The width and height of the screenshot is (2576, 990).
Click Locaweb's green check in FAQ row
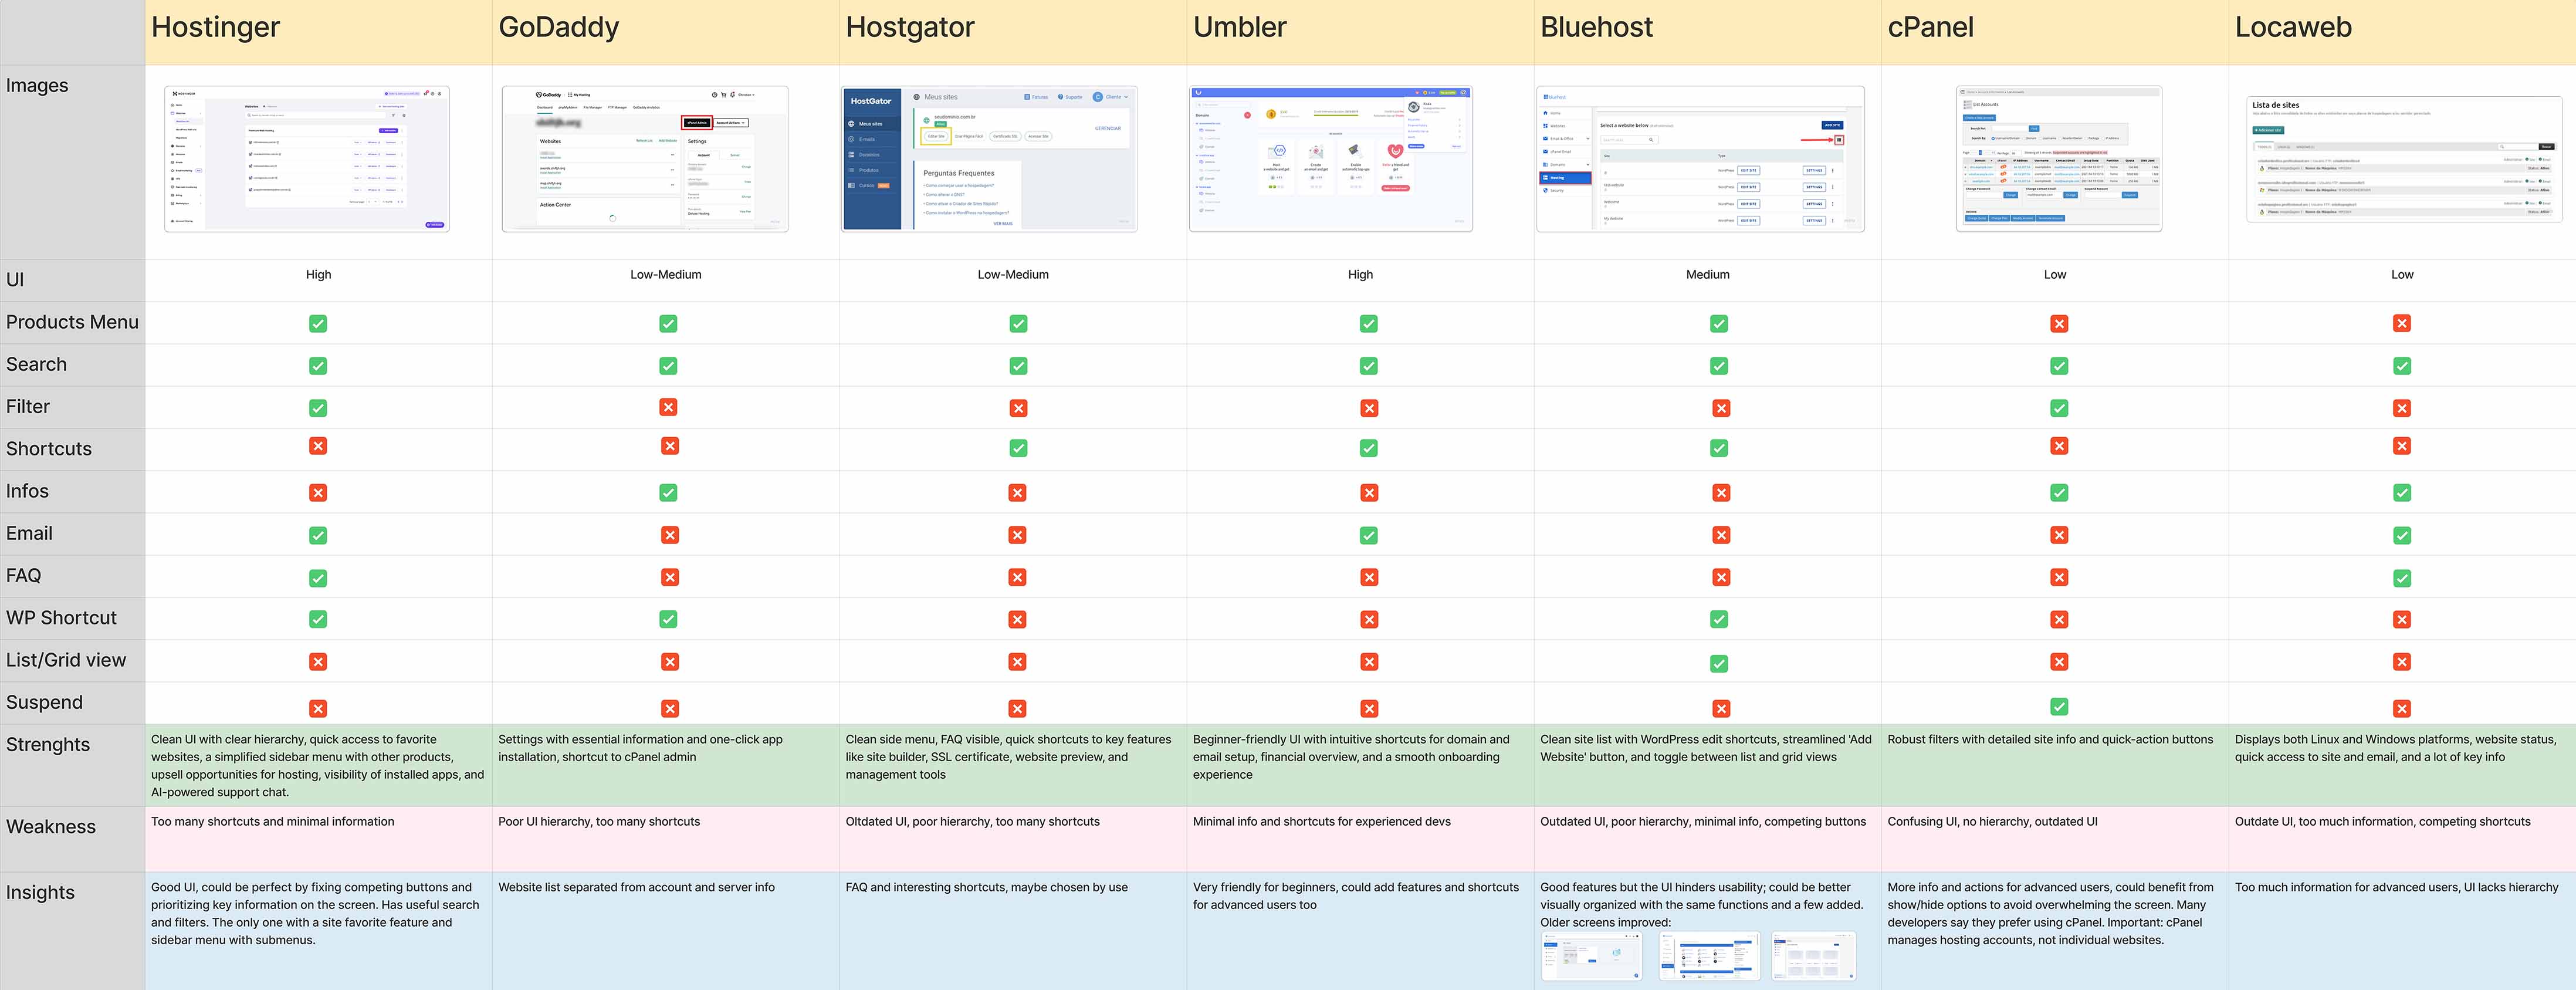[2402, 578]
